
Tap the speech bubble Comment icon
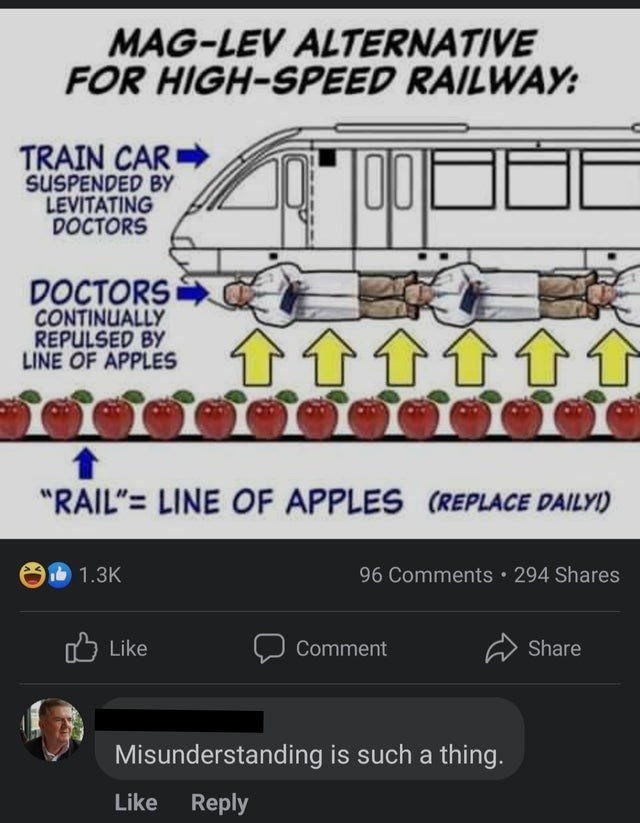tap(269, 648)
